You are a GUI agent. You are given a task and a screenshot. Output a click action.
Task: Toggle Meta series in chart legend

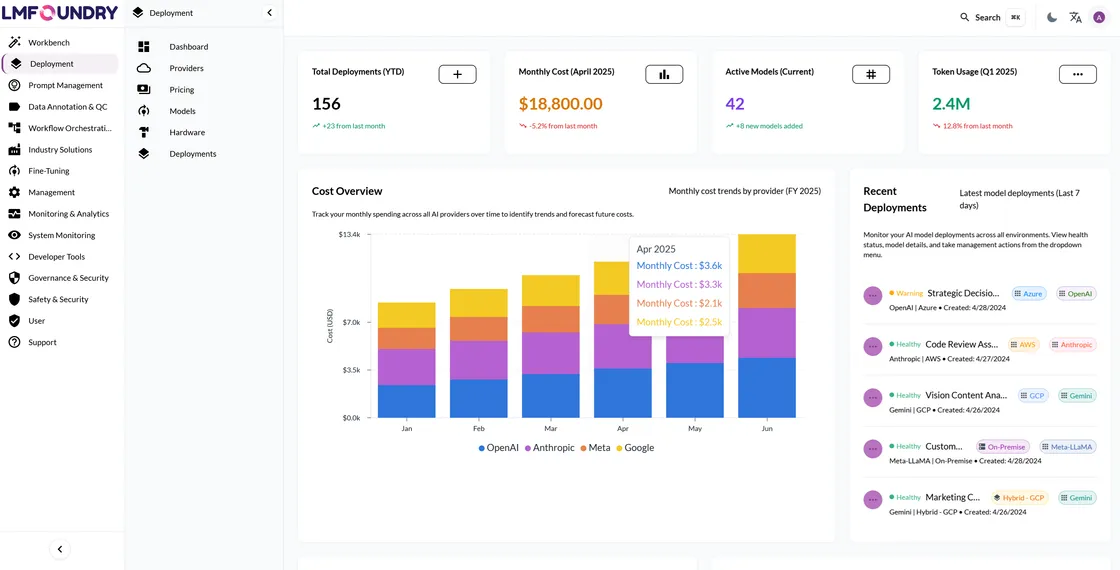coord(595,448)
